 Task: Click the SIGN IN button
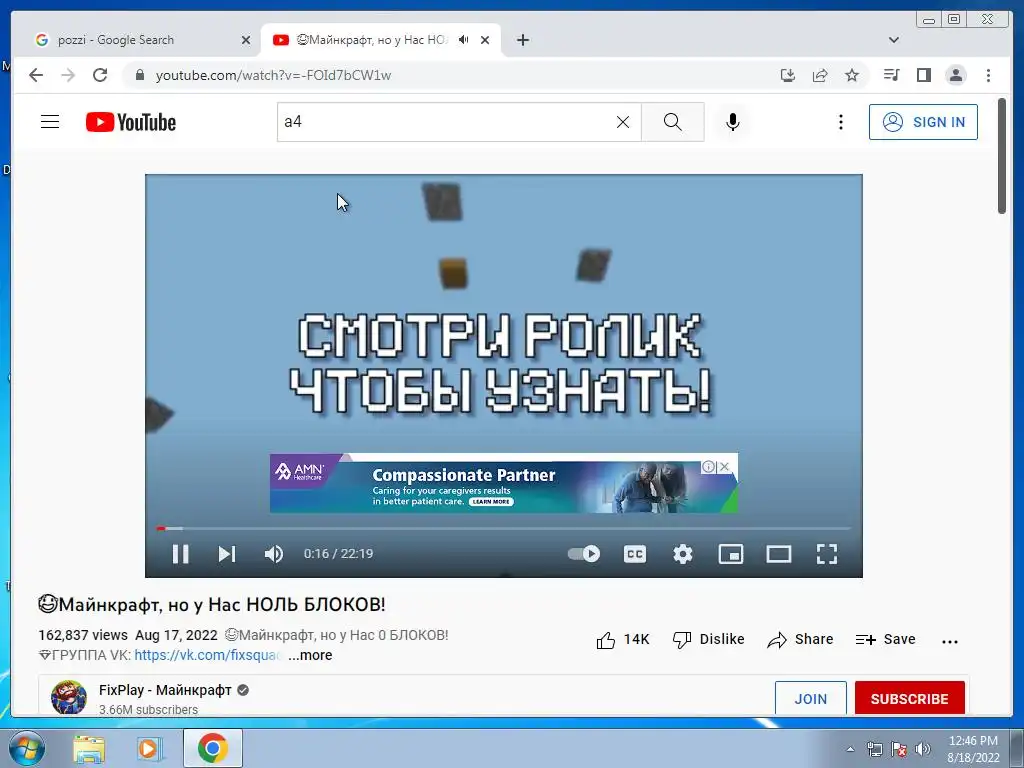pyautogui.click(x=923, y=122)
